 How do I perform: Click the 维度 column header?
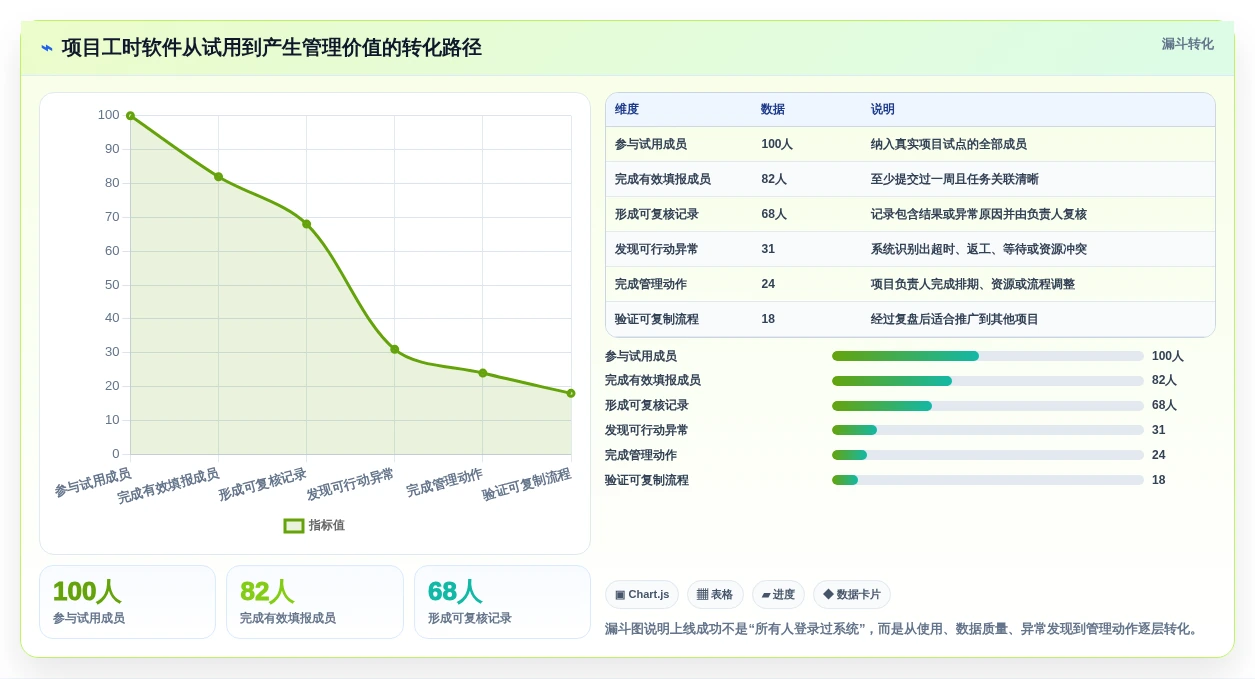tap(627, 110)
